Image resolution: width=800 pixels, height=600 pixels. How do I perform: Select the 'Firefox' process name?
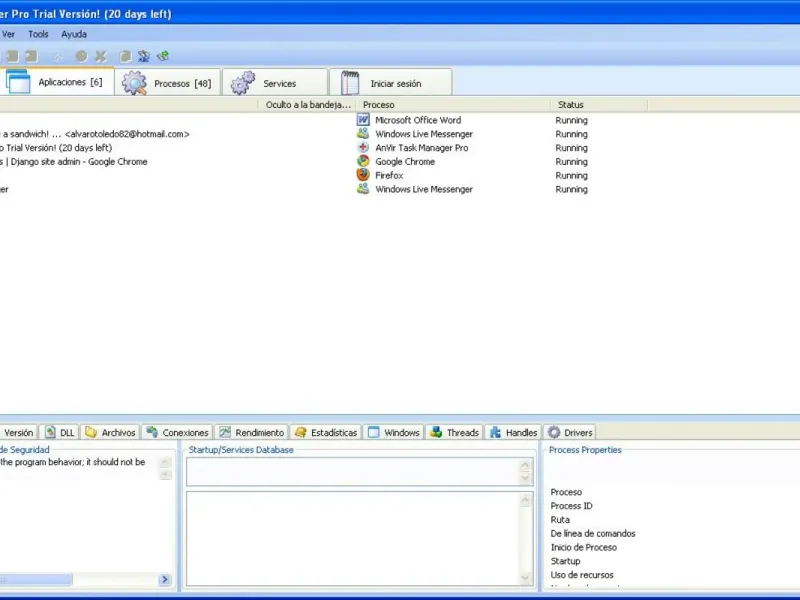point(389,175)
